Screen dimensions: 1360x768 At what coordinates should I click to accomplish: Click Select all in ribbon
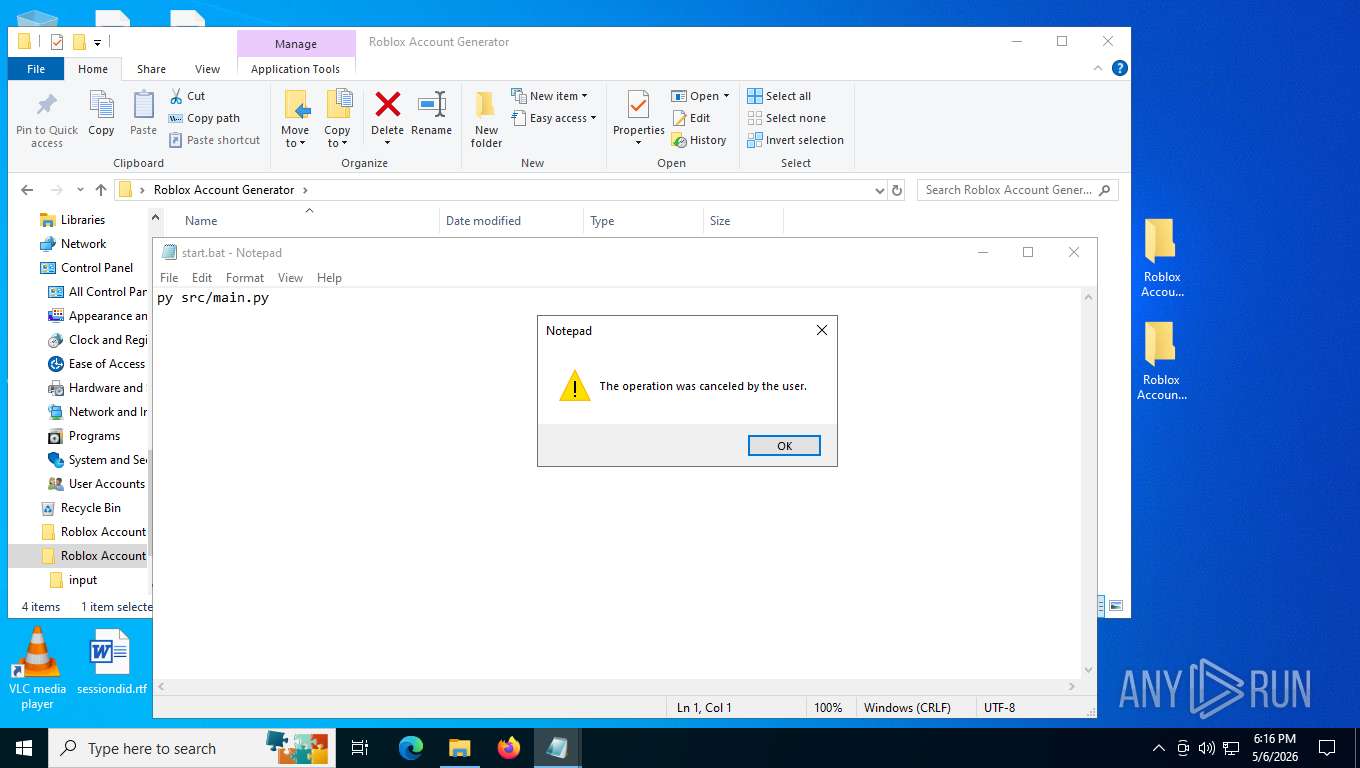[779, 96]
